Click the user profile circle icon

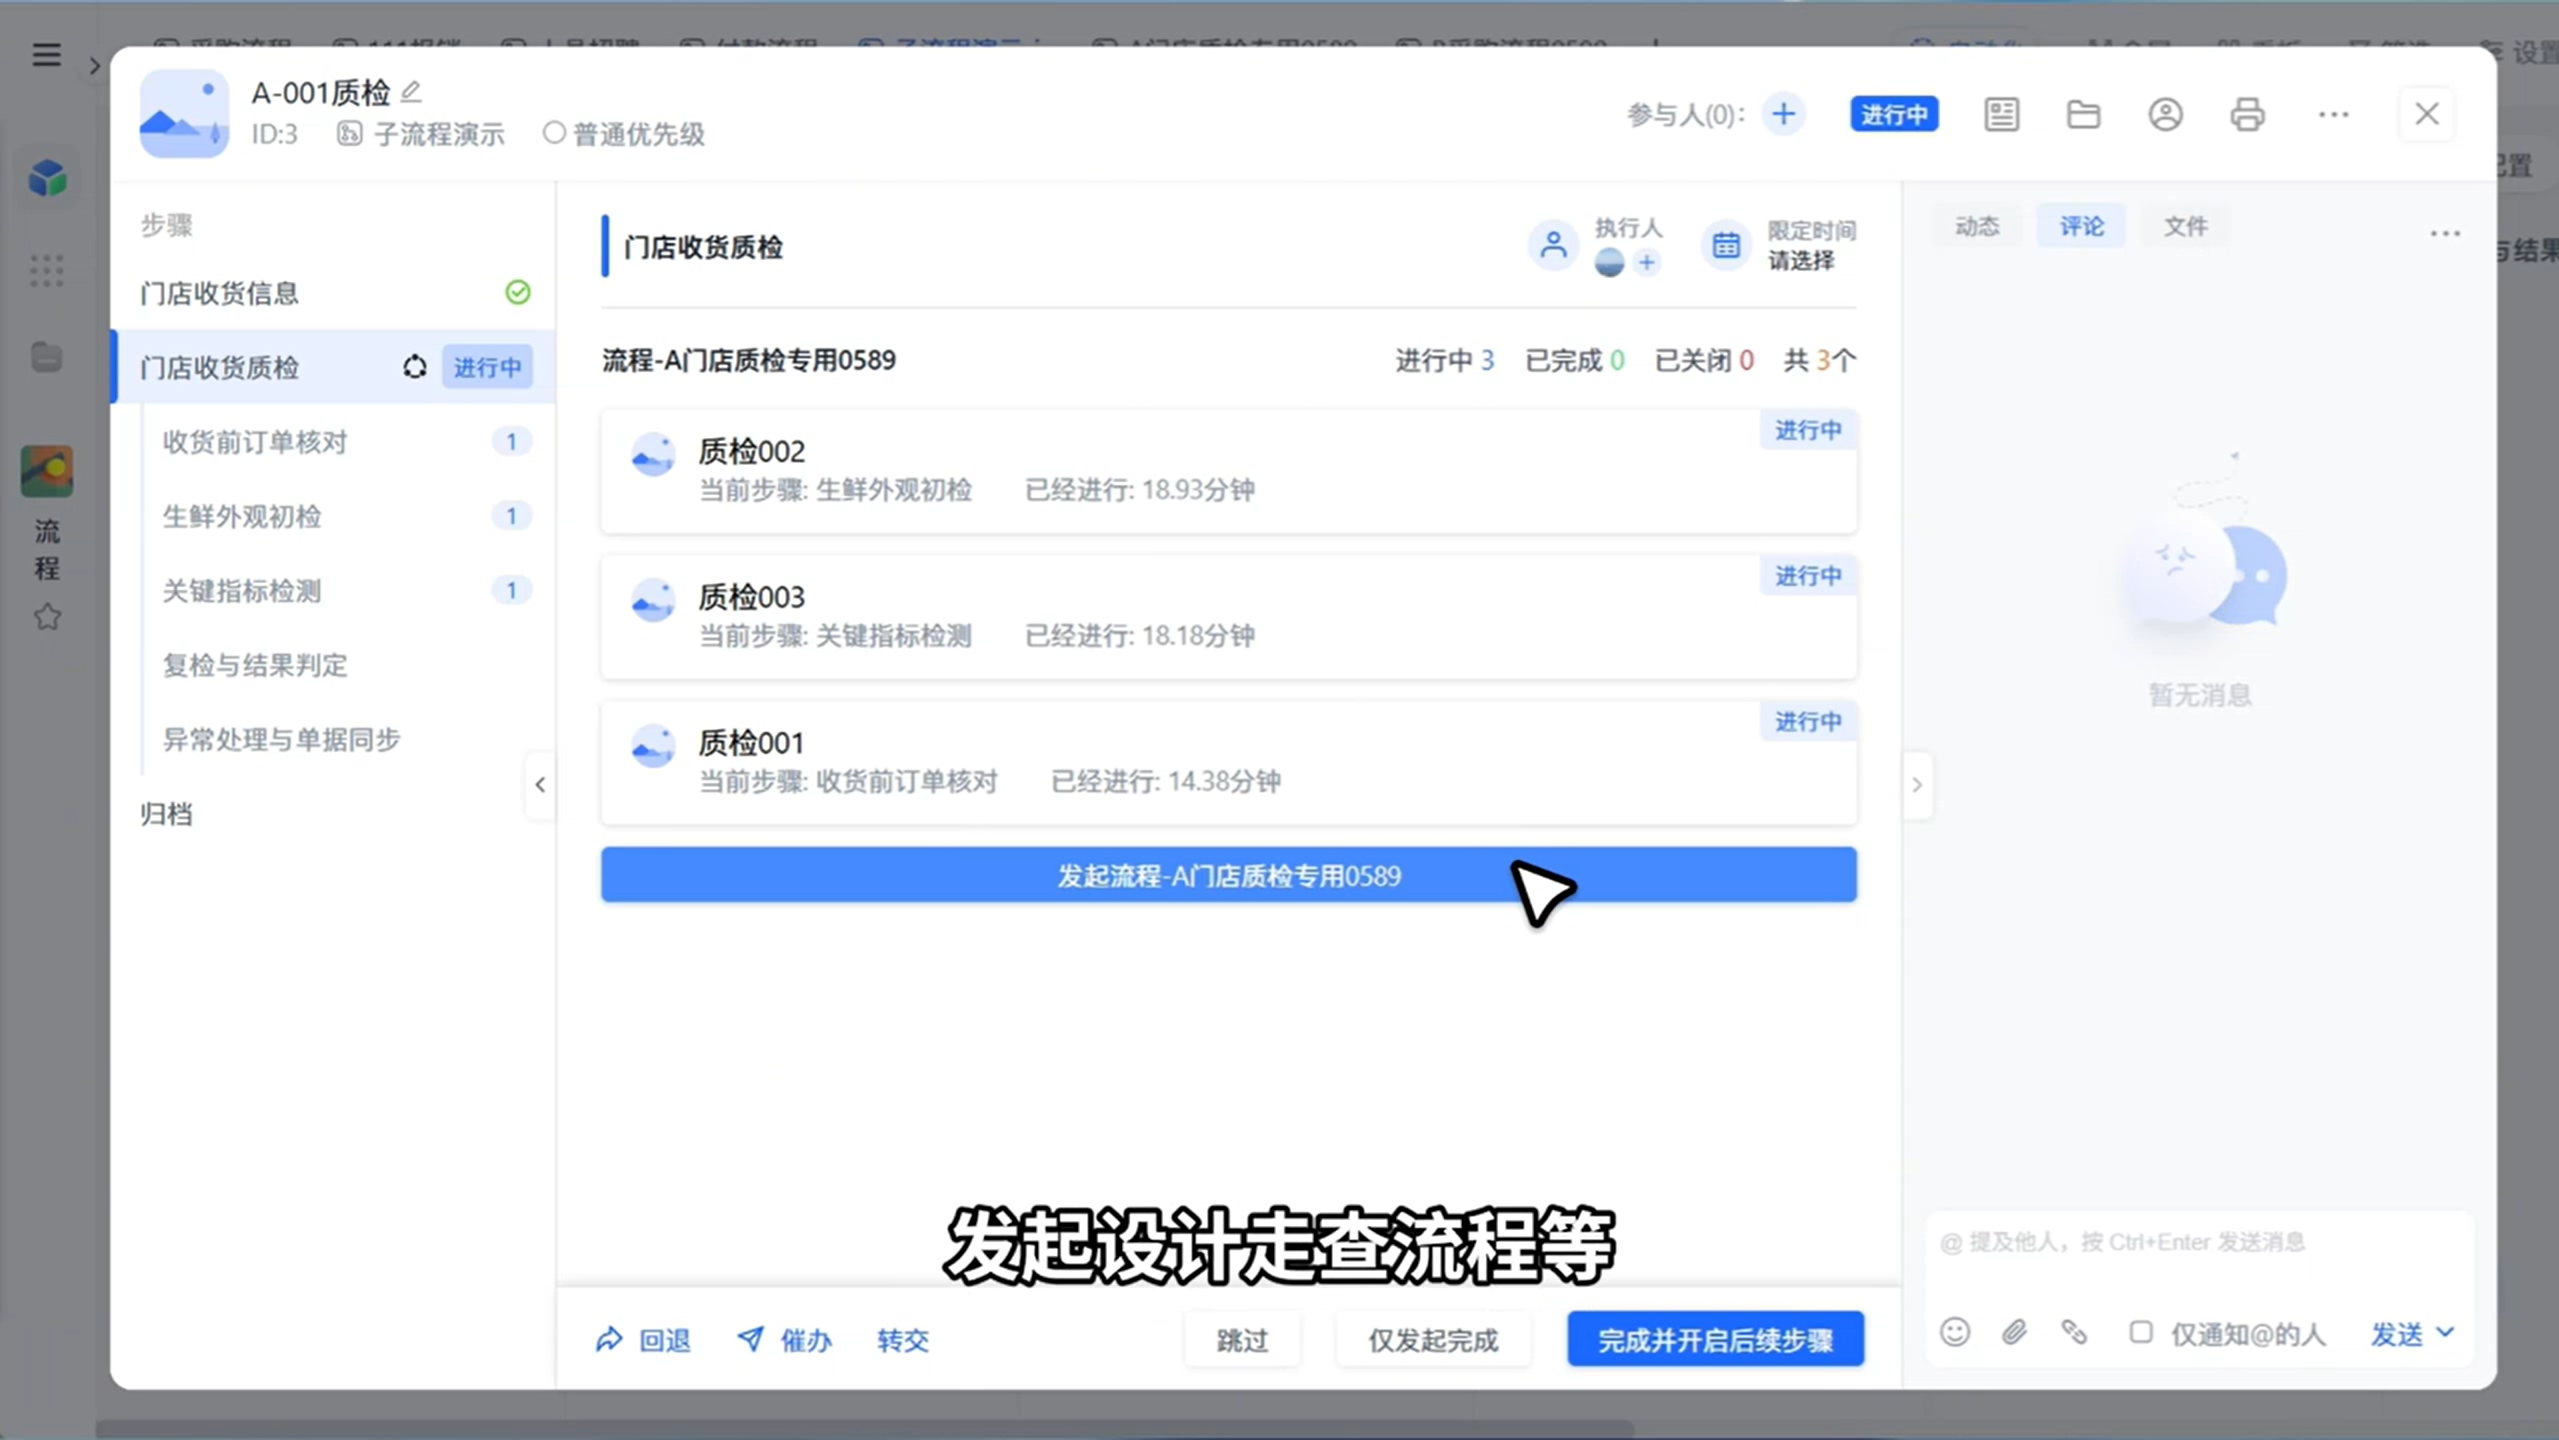coord(2165,114)
